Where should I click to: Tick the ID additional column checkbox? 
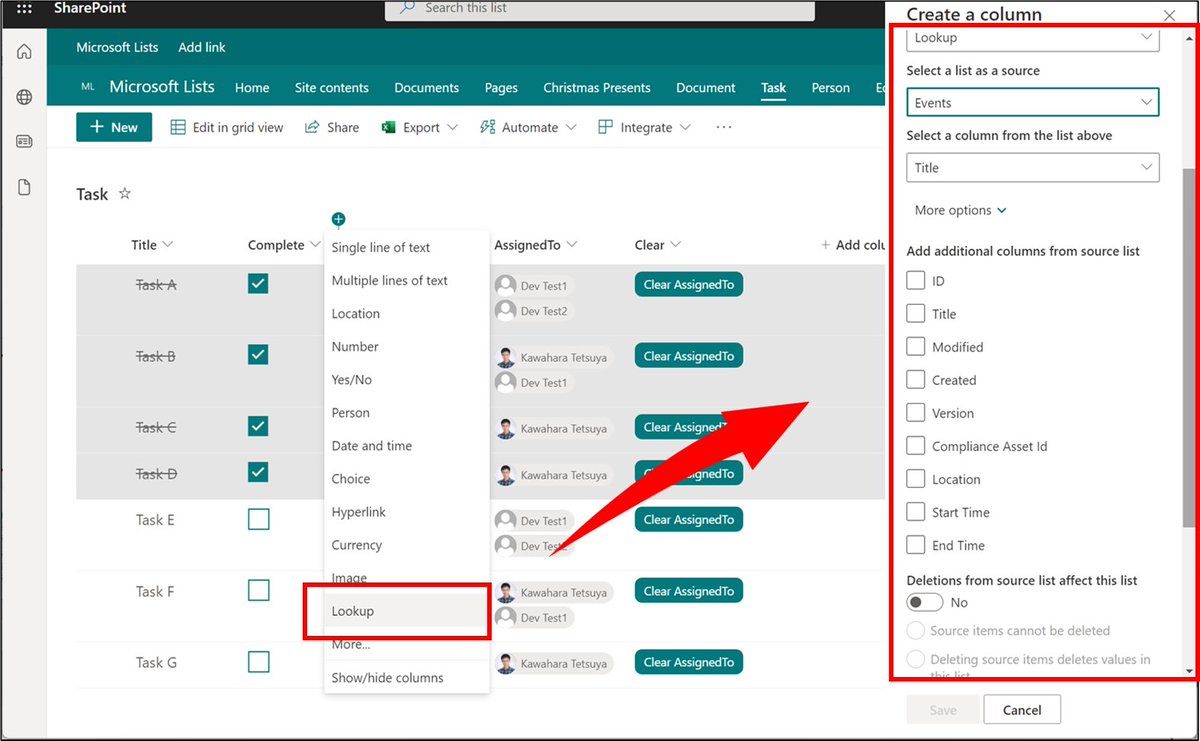point(915,281)
